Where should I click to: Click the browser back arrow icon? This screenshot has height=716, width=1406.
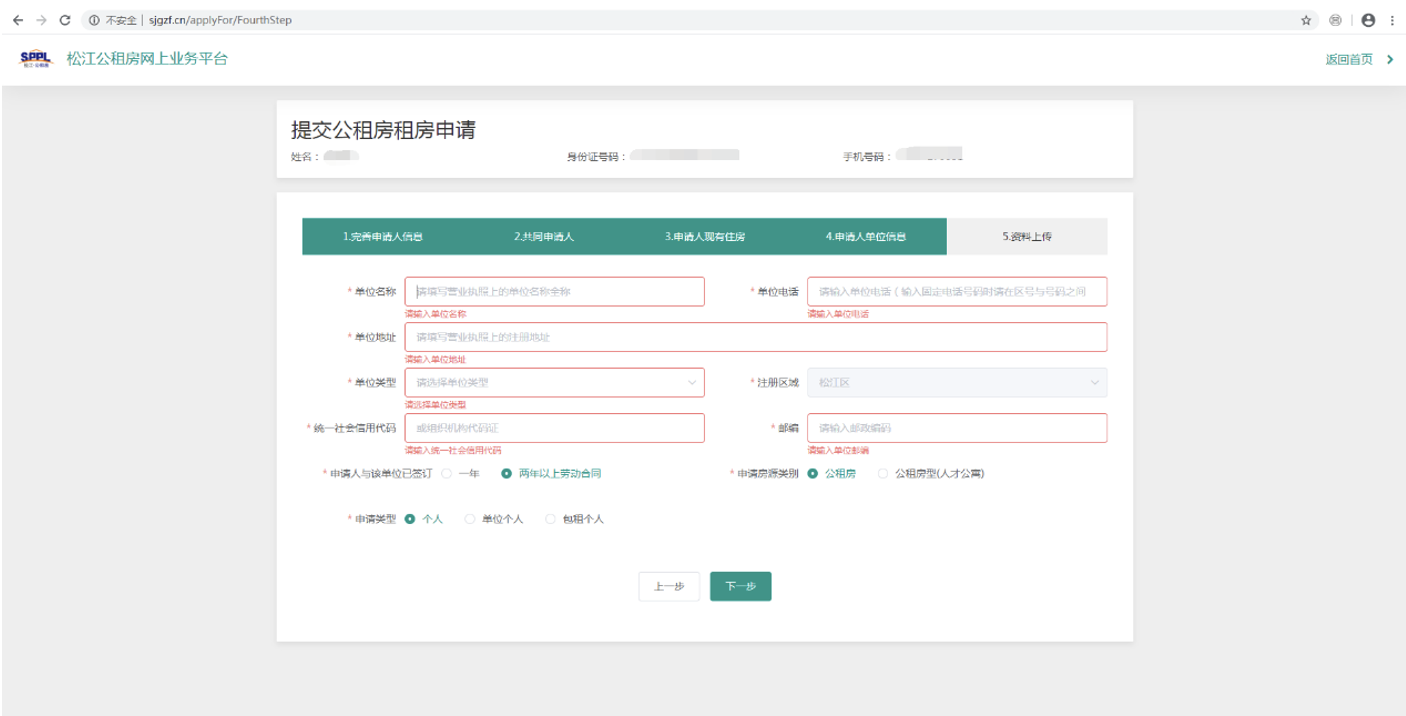[x=17, y=20]
